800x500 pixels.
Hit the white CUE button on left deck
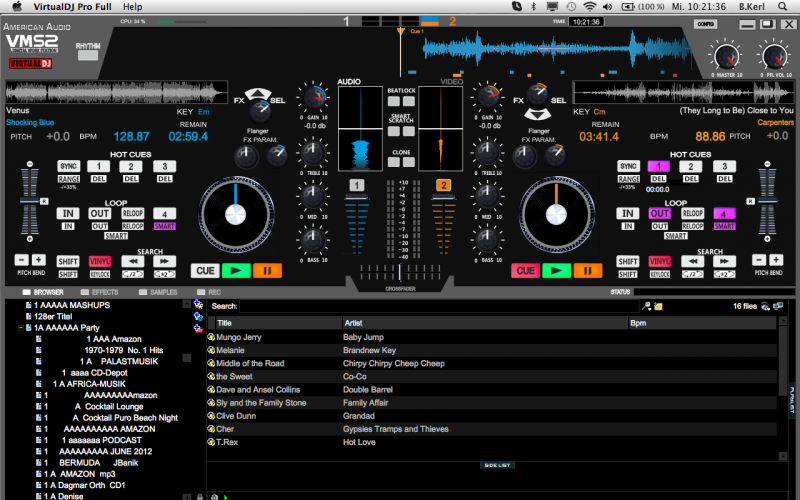point(205,270)
